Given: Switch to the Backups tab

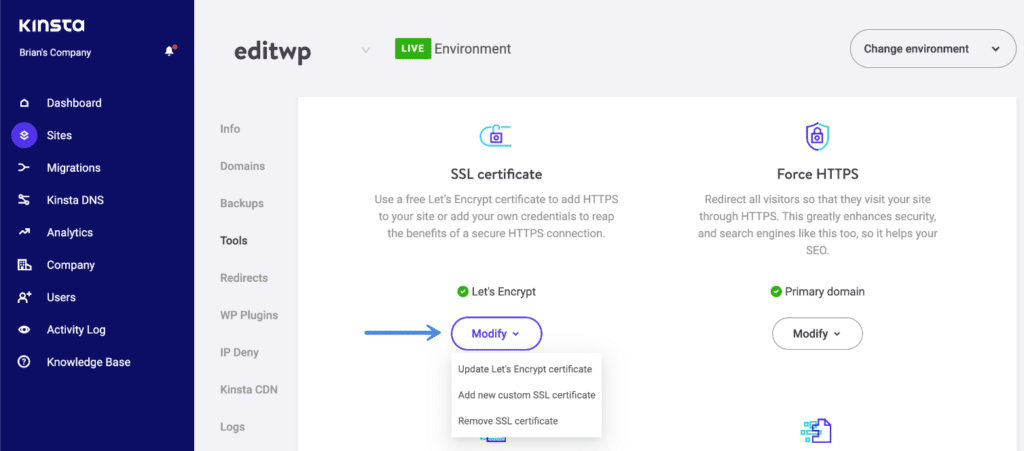Looking at the screenshot, I should pos(242,204).
